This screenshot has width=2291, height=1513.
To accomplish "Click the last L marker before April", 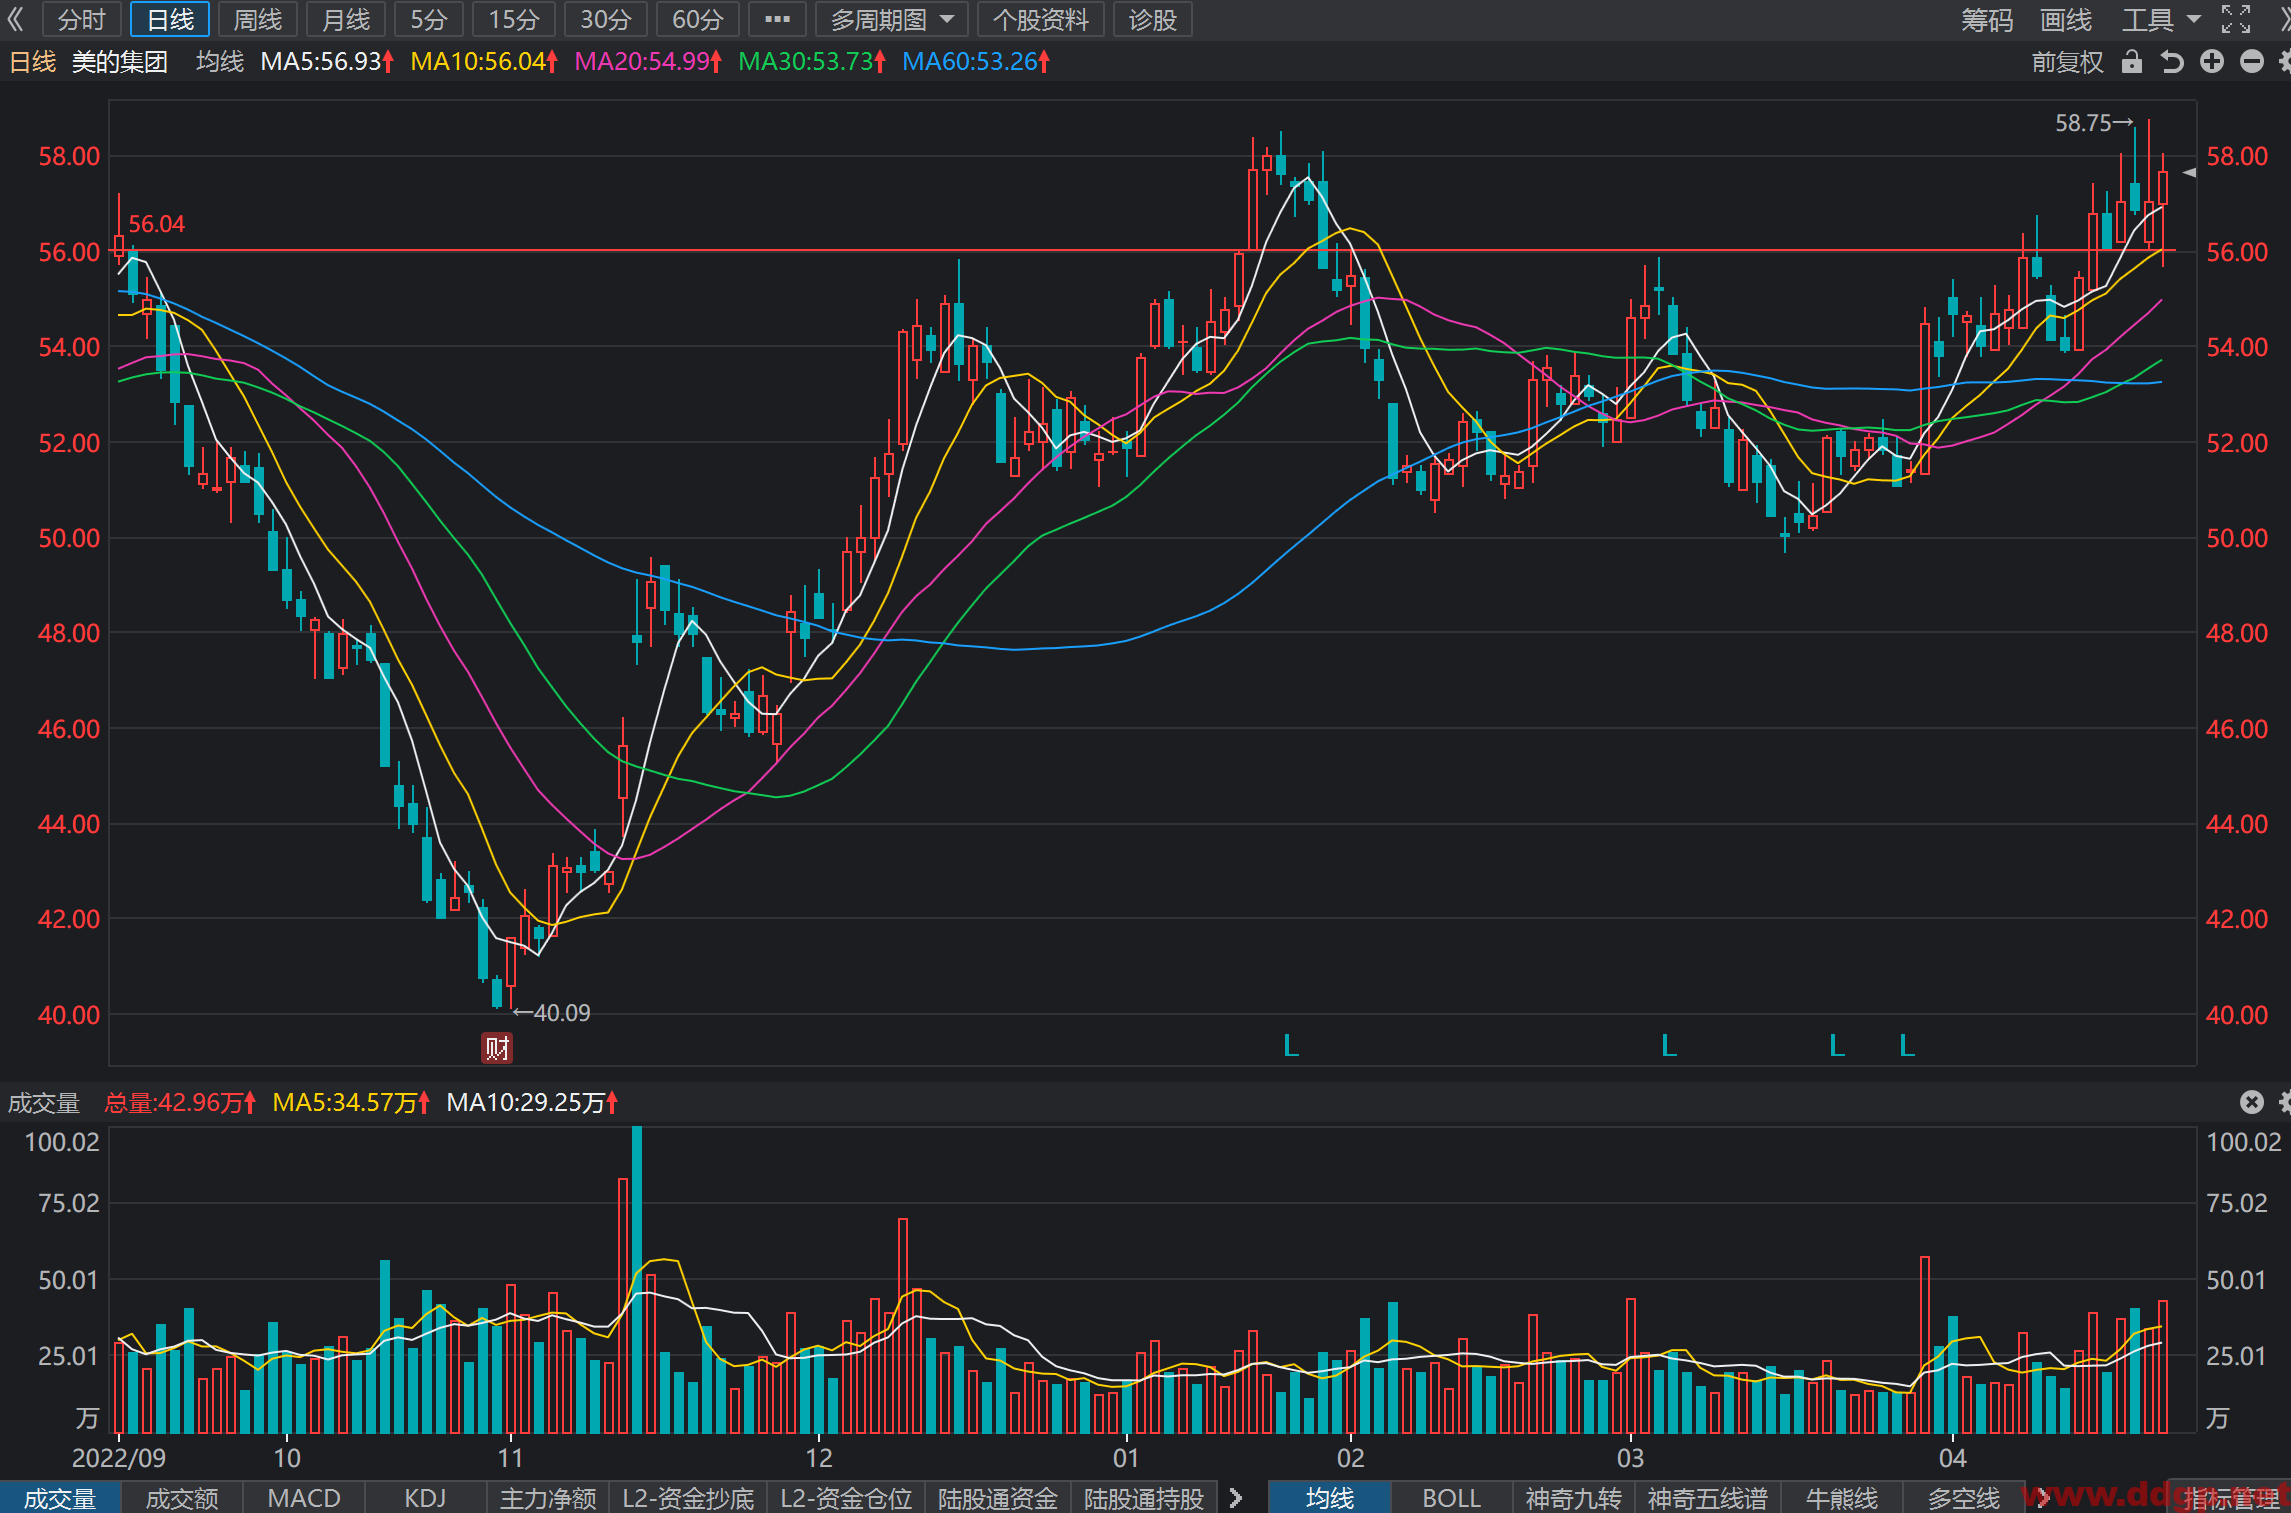I will [1907, 1046].
